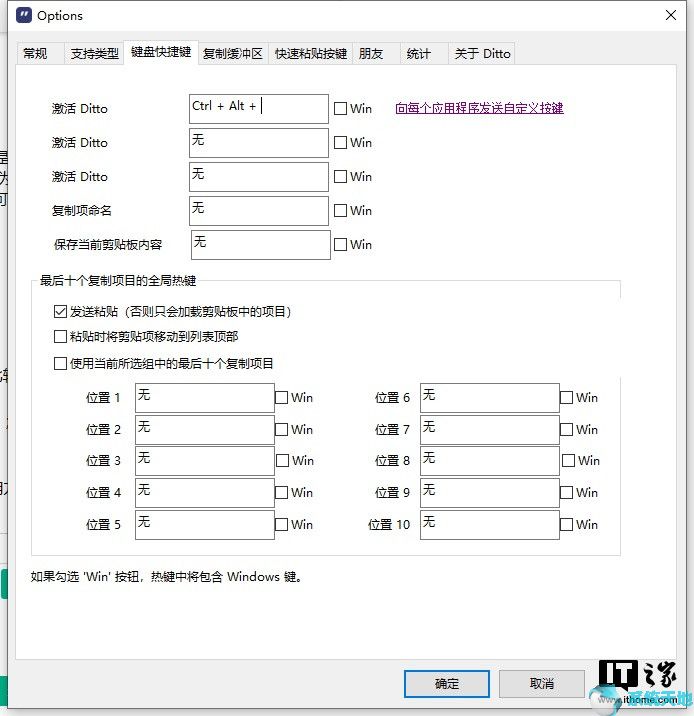Viewport: 694px width, 716px height.
Task: Enable Win checkbox beside Ctrl + Alt hotkey
Action: (x=340, y=109)
